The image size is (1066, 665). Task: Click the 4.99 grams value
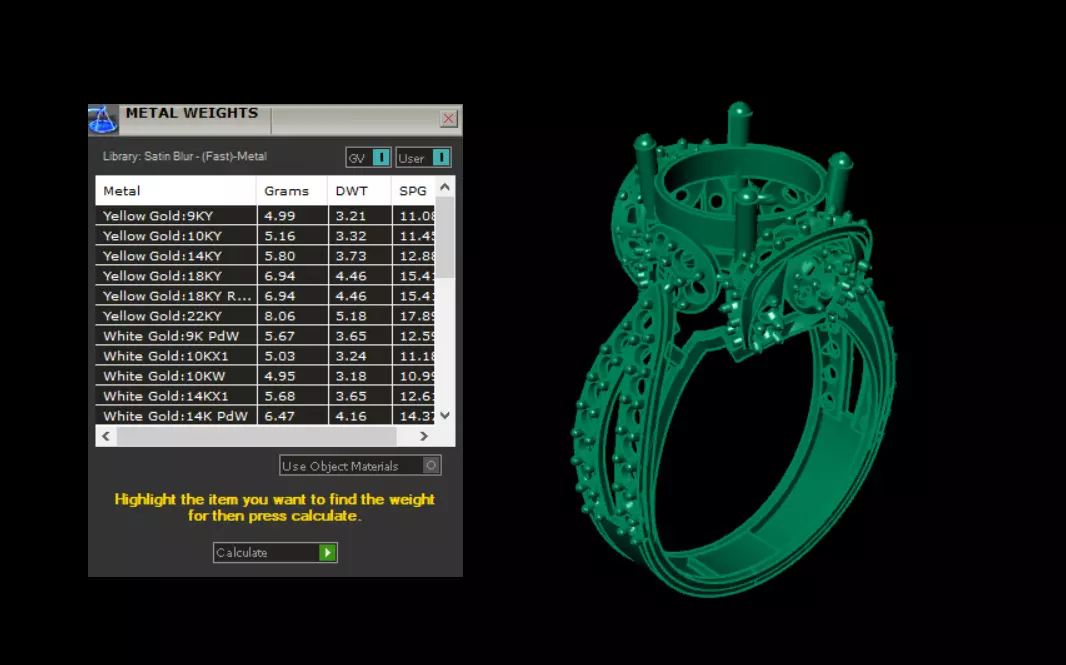point(279,216)
